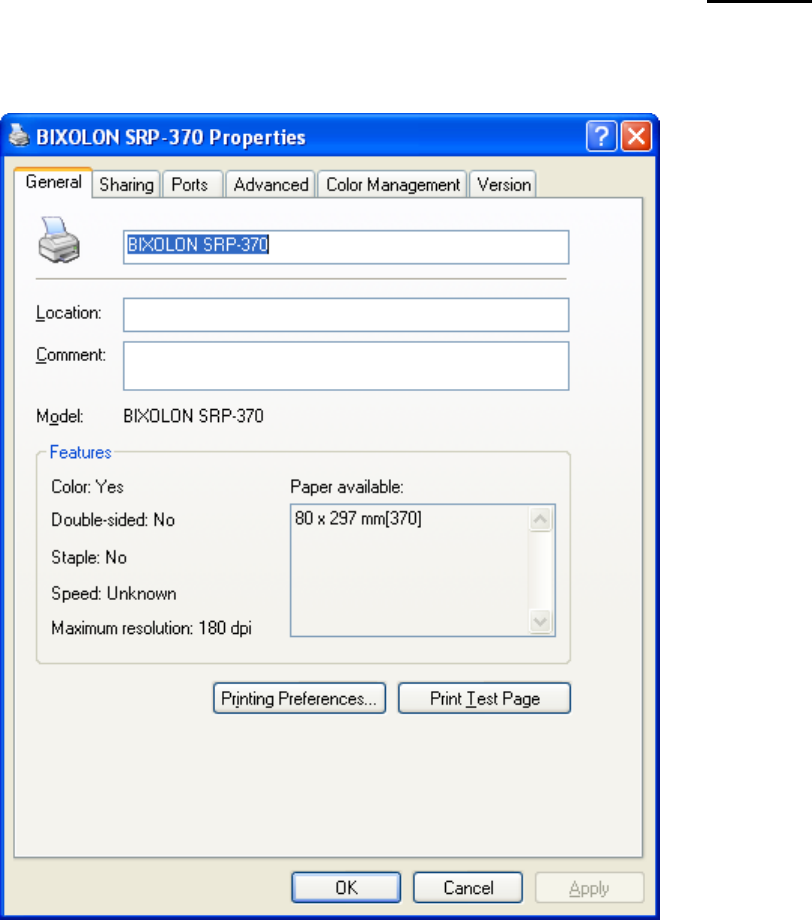The height and width of the screenshot is (920, 812).
Task: Click the Apply button
Action: click(x=590, y=888)
